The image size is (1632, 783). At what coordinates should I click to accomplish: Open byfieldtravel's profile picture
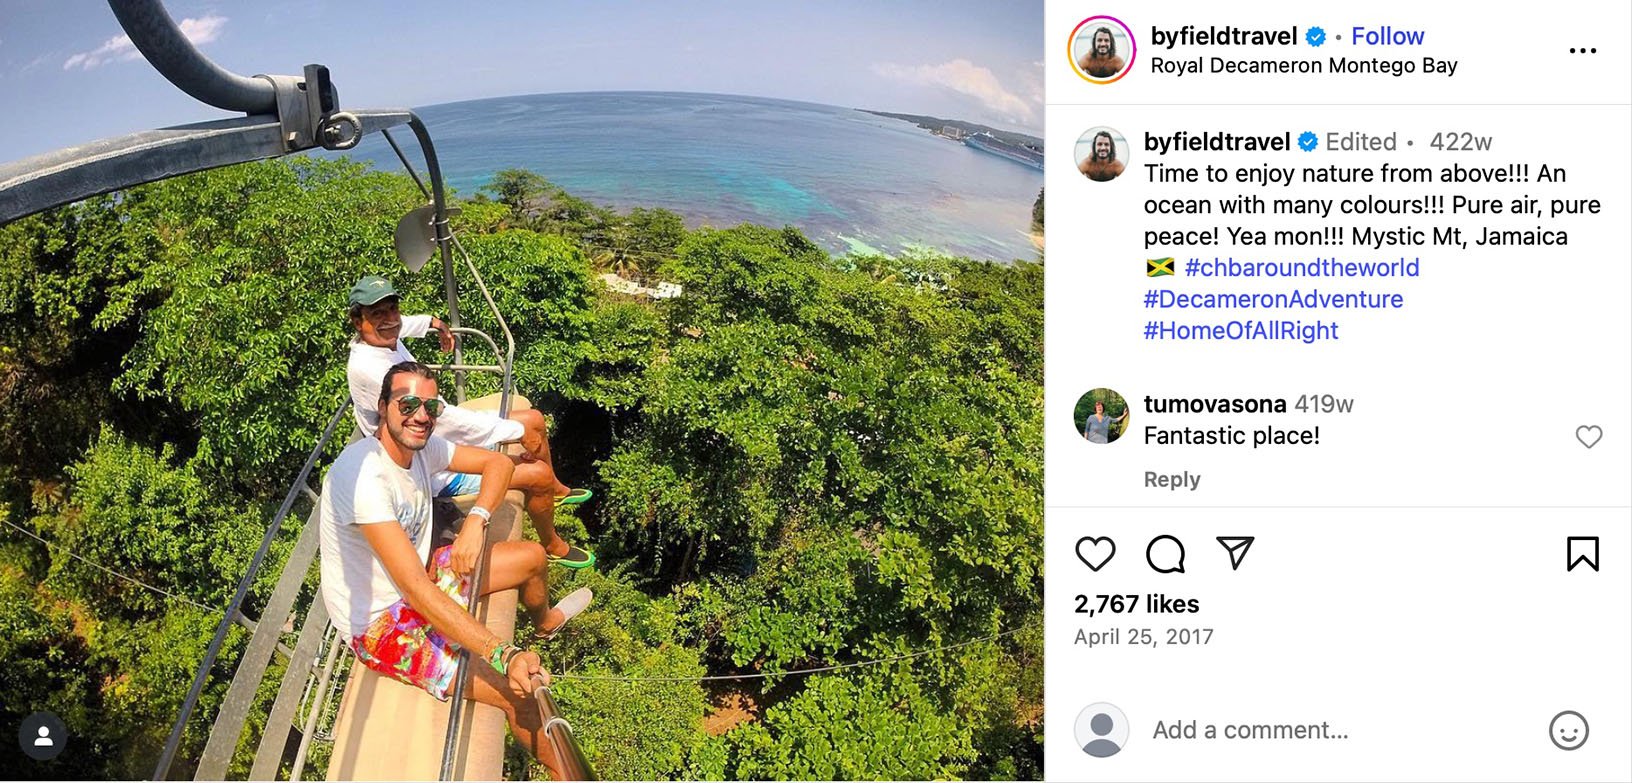[1101, 49]
